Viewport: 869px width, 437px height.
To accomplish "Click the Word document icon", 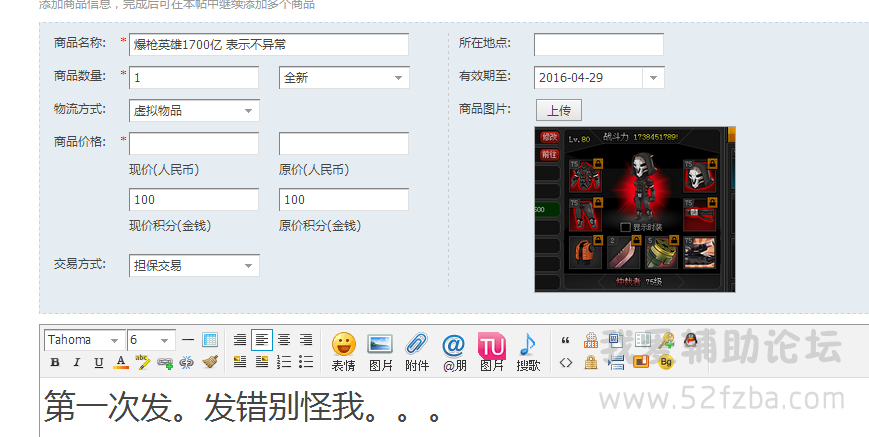I will click(x=616, y=340).
